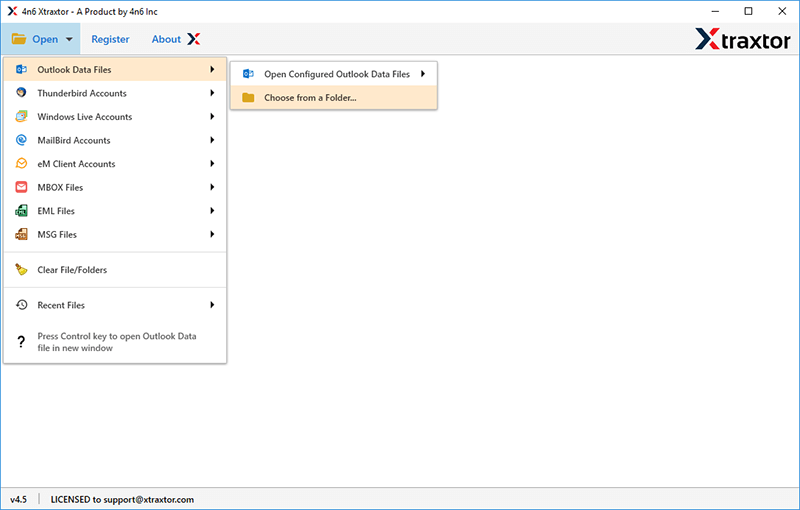Expand the Open Configured Outlook Data Files arrow
Image resolution: width=800 pixels, height=510 pixels.
[x=423, y=74]
